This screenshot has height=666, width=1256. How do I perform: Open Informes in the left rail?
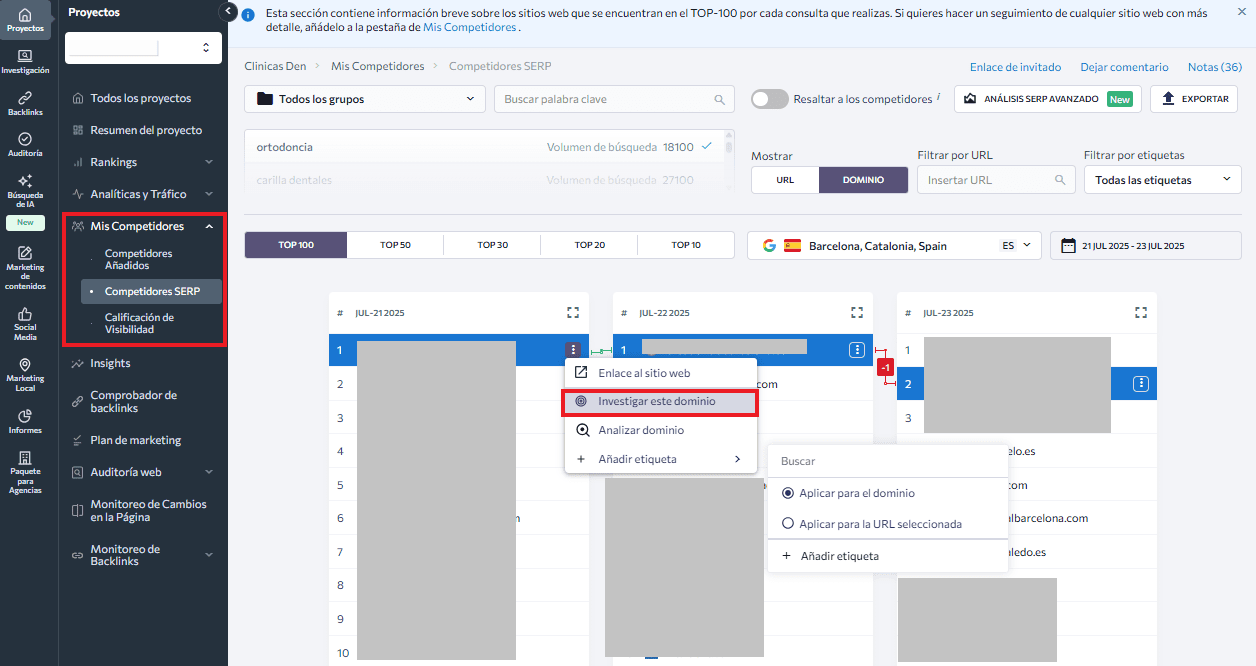click(x=25, y=421)
